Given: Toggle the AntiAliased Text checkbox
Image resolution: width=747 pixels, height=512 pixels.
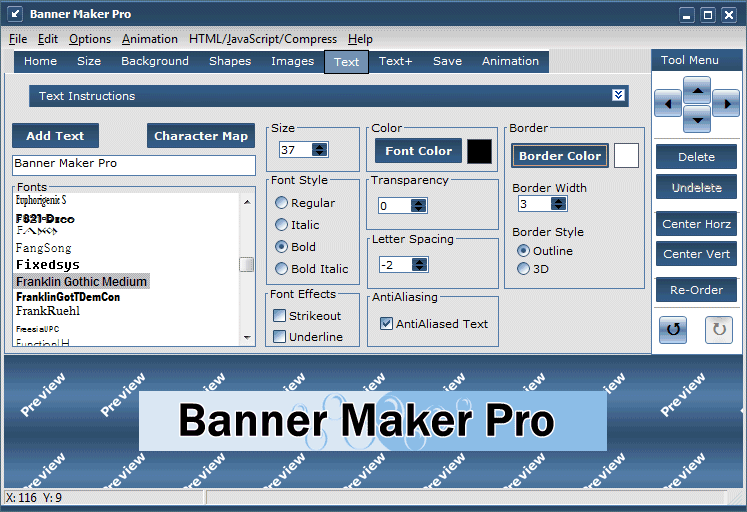Looking at the screenshot, I should click(x=387, y=324).
